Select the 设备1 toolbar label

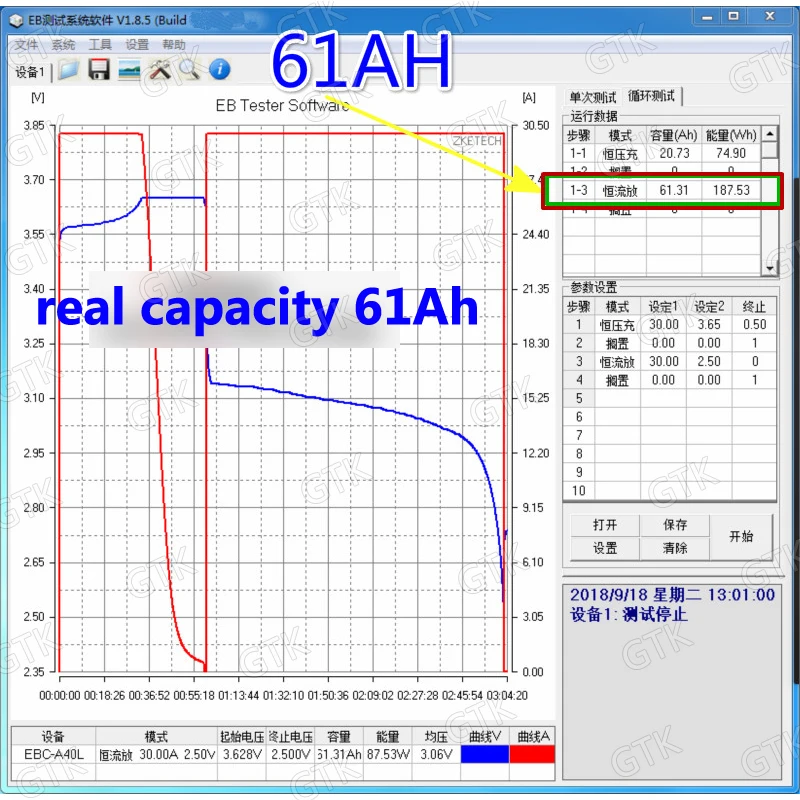point(30,72)
